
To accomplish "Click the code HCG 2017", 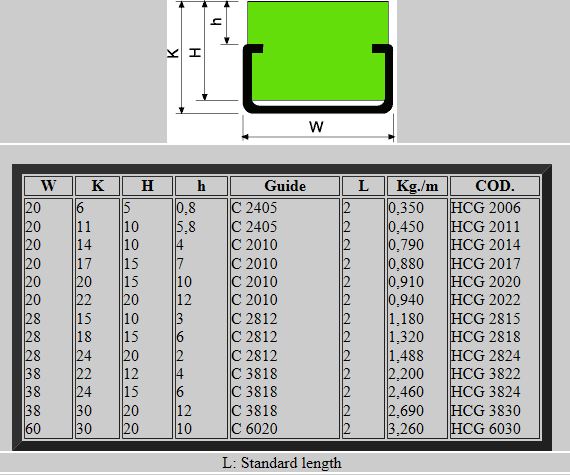I will (486, 264).
